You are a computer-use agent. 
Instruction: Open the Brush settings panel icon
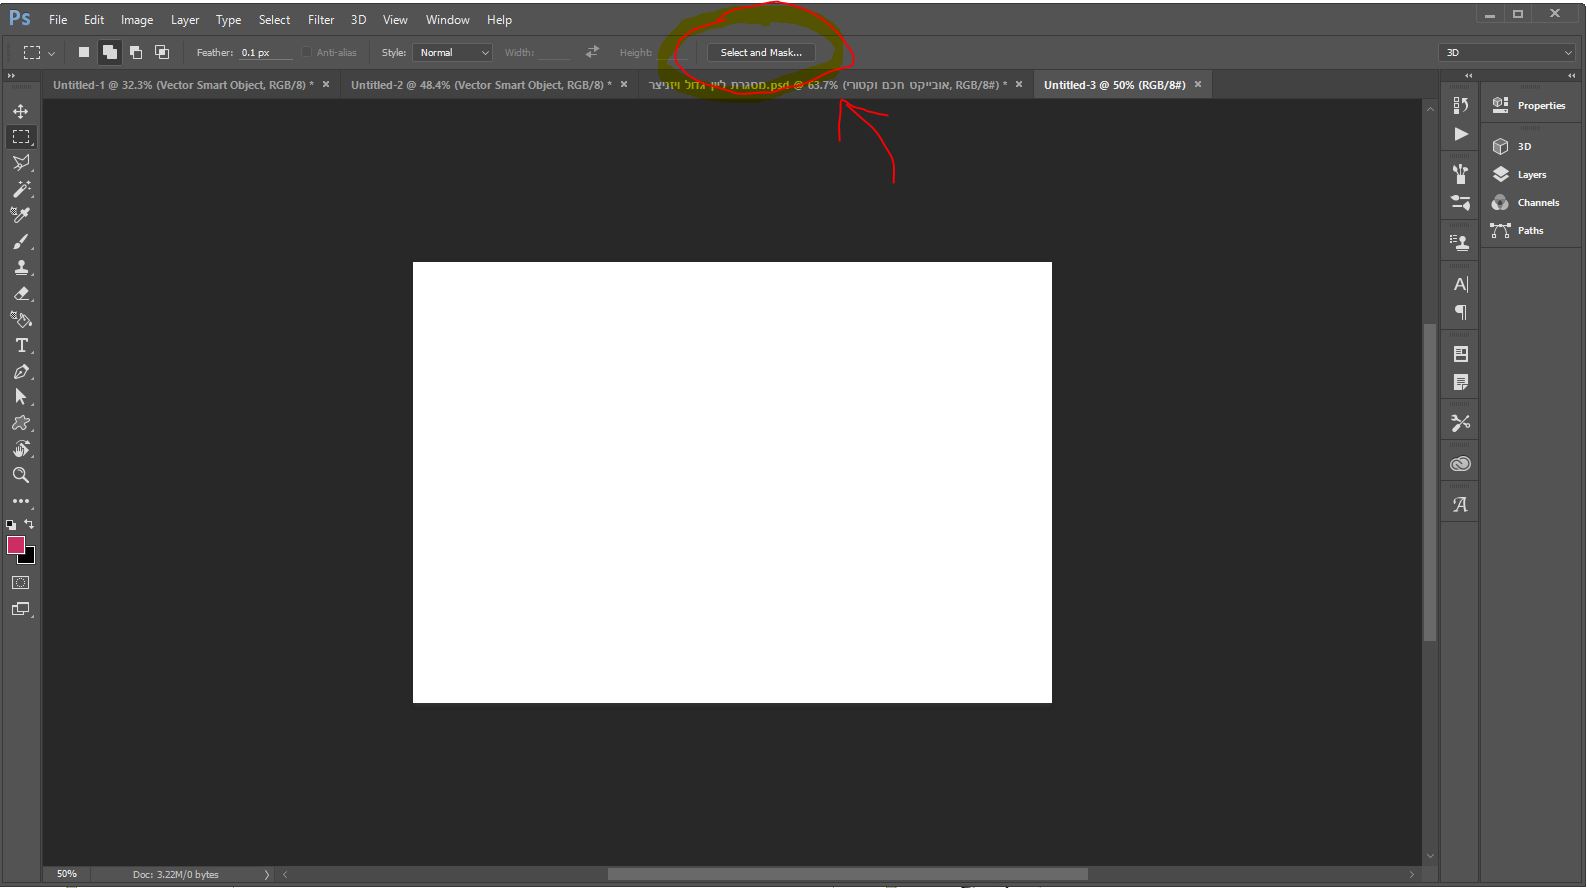(x=1461, y=202)
